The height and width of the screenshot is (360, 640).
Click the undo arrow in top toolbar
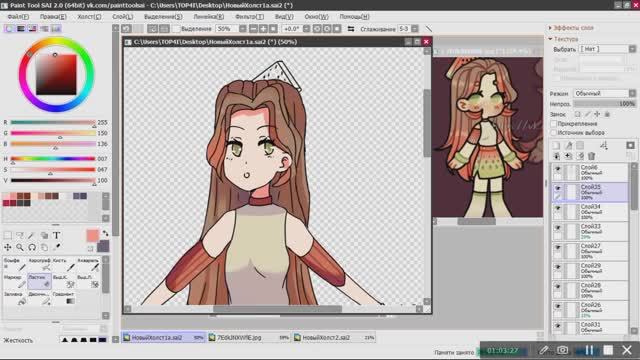pyautogui.click(x=126, y=29)
